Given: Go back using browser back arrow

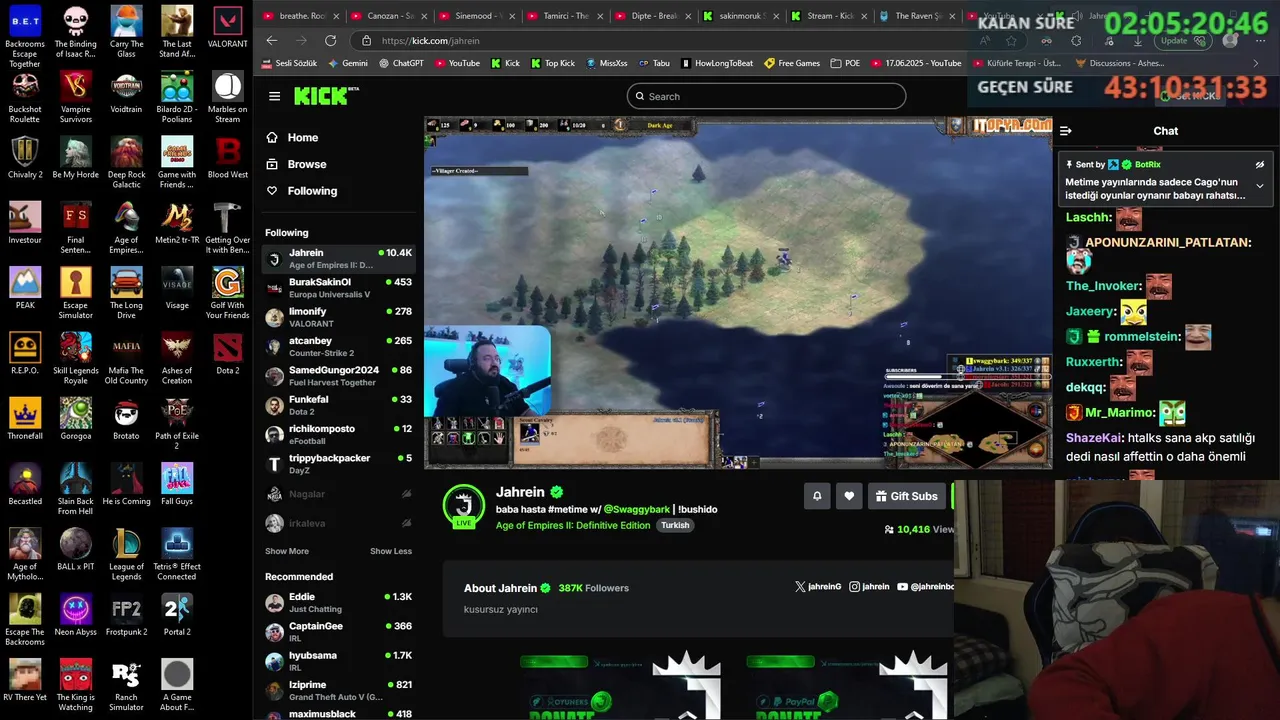Looking at the screenshot, I should click(272, 41).
